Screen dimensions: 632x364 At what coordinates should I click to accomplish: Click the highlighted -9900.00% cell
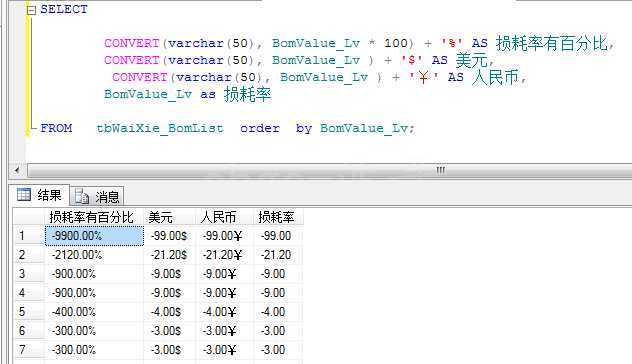pyautogui.click(x=94, y=236)
